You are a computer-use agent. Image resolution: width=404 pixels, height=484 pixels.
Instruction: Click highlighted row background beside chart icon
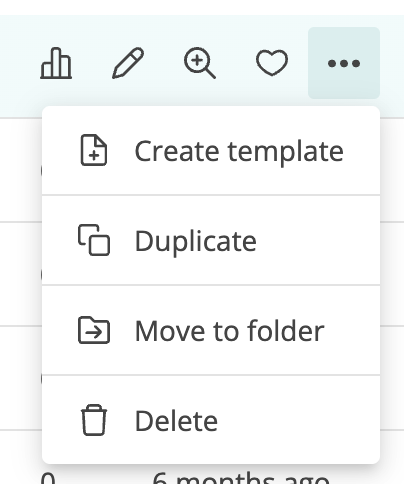(18, 65)
